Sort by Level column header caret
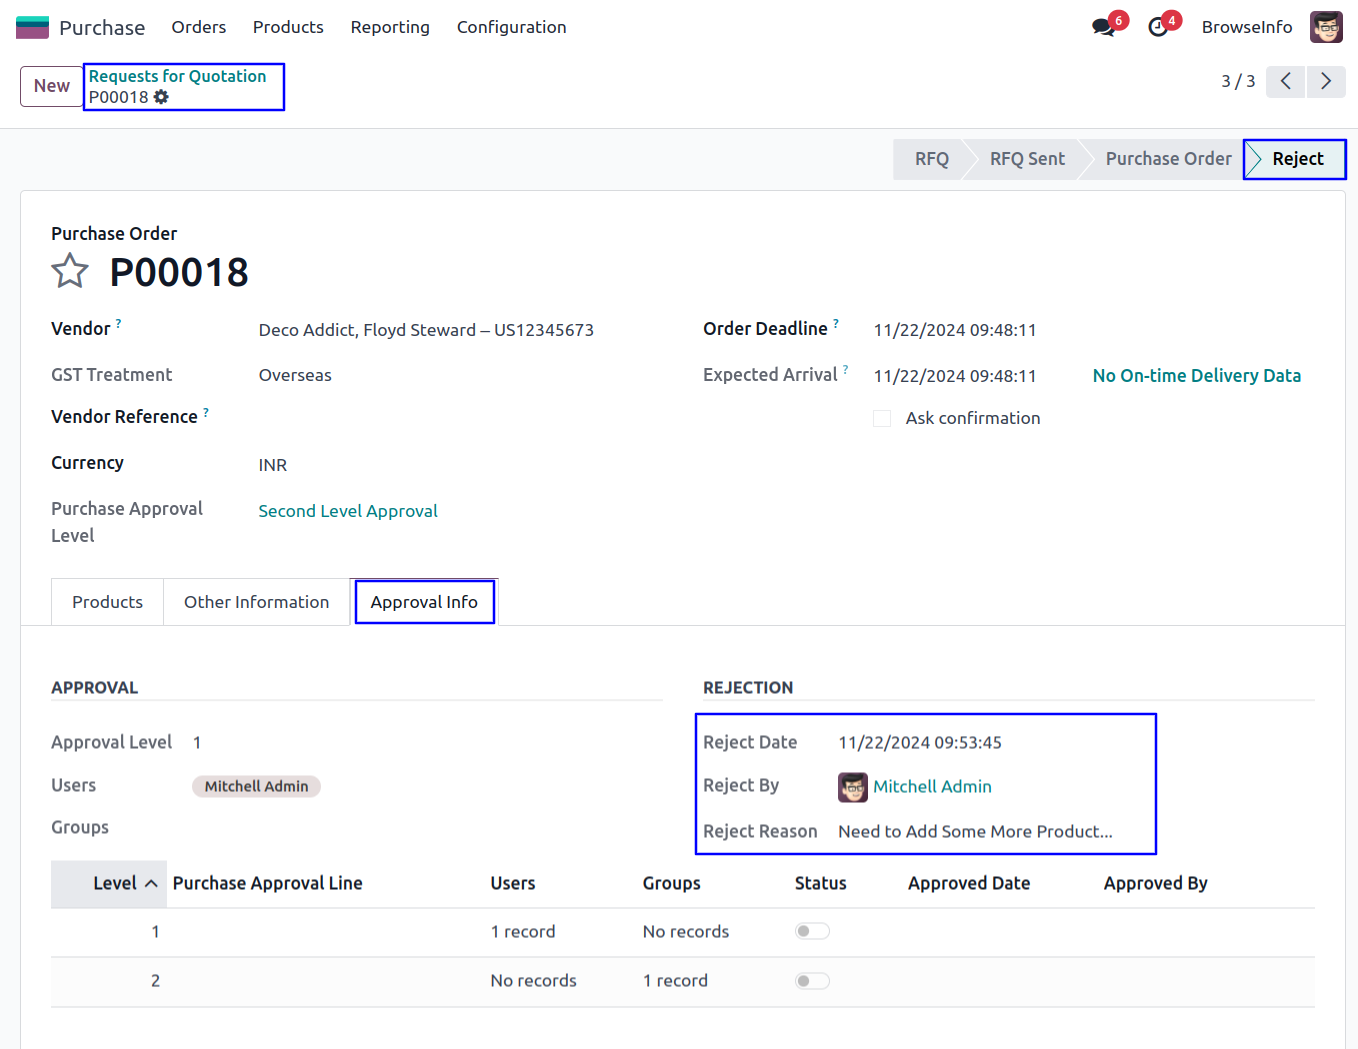Screen dimensions: 1358x1049 click(x=151, y=883)
